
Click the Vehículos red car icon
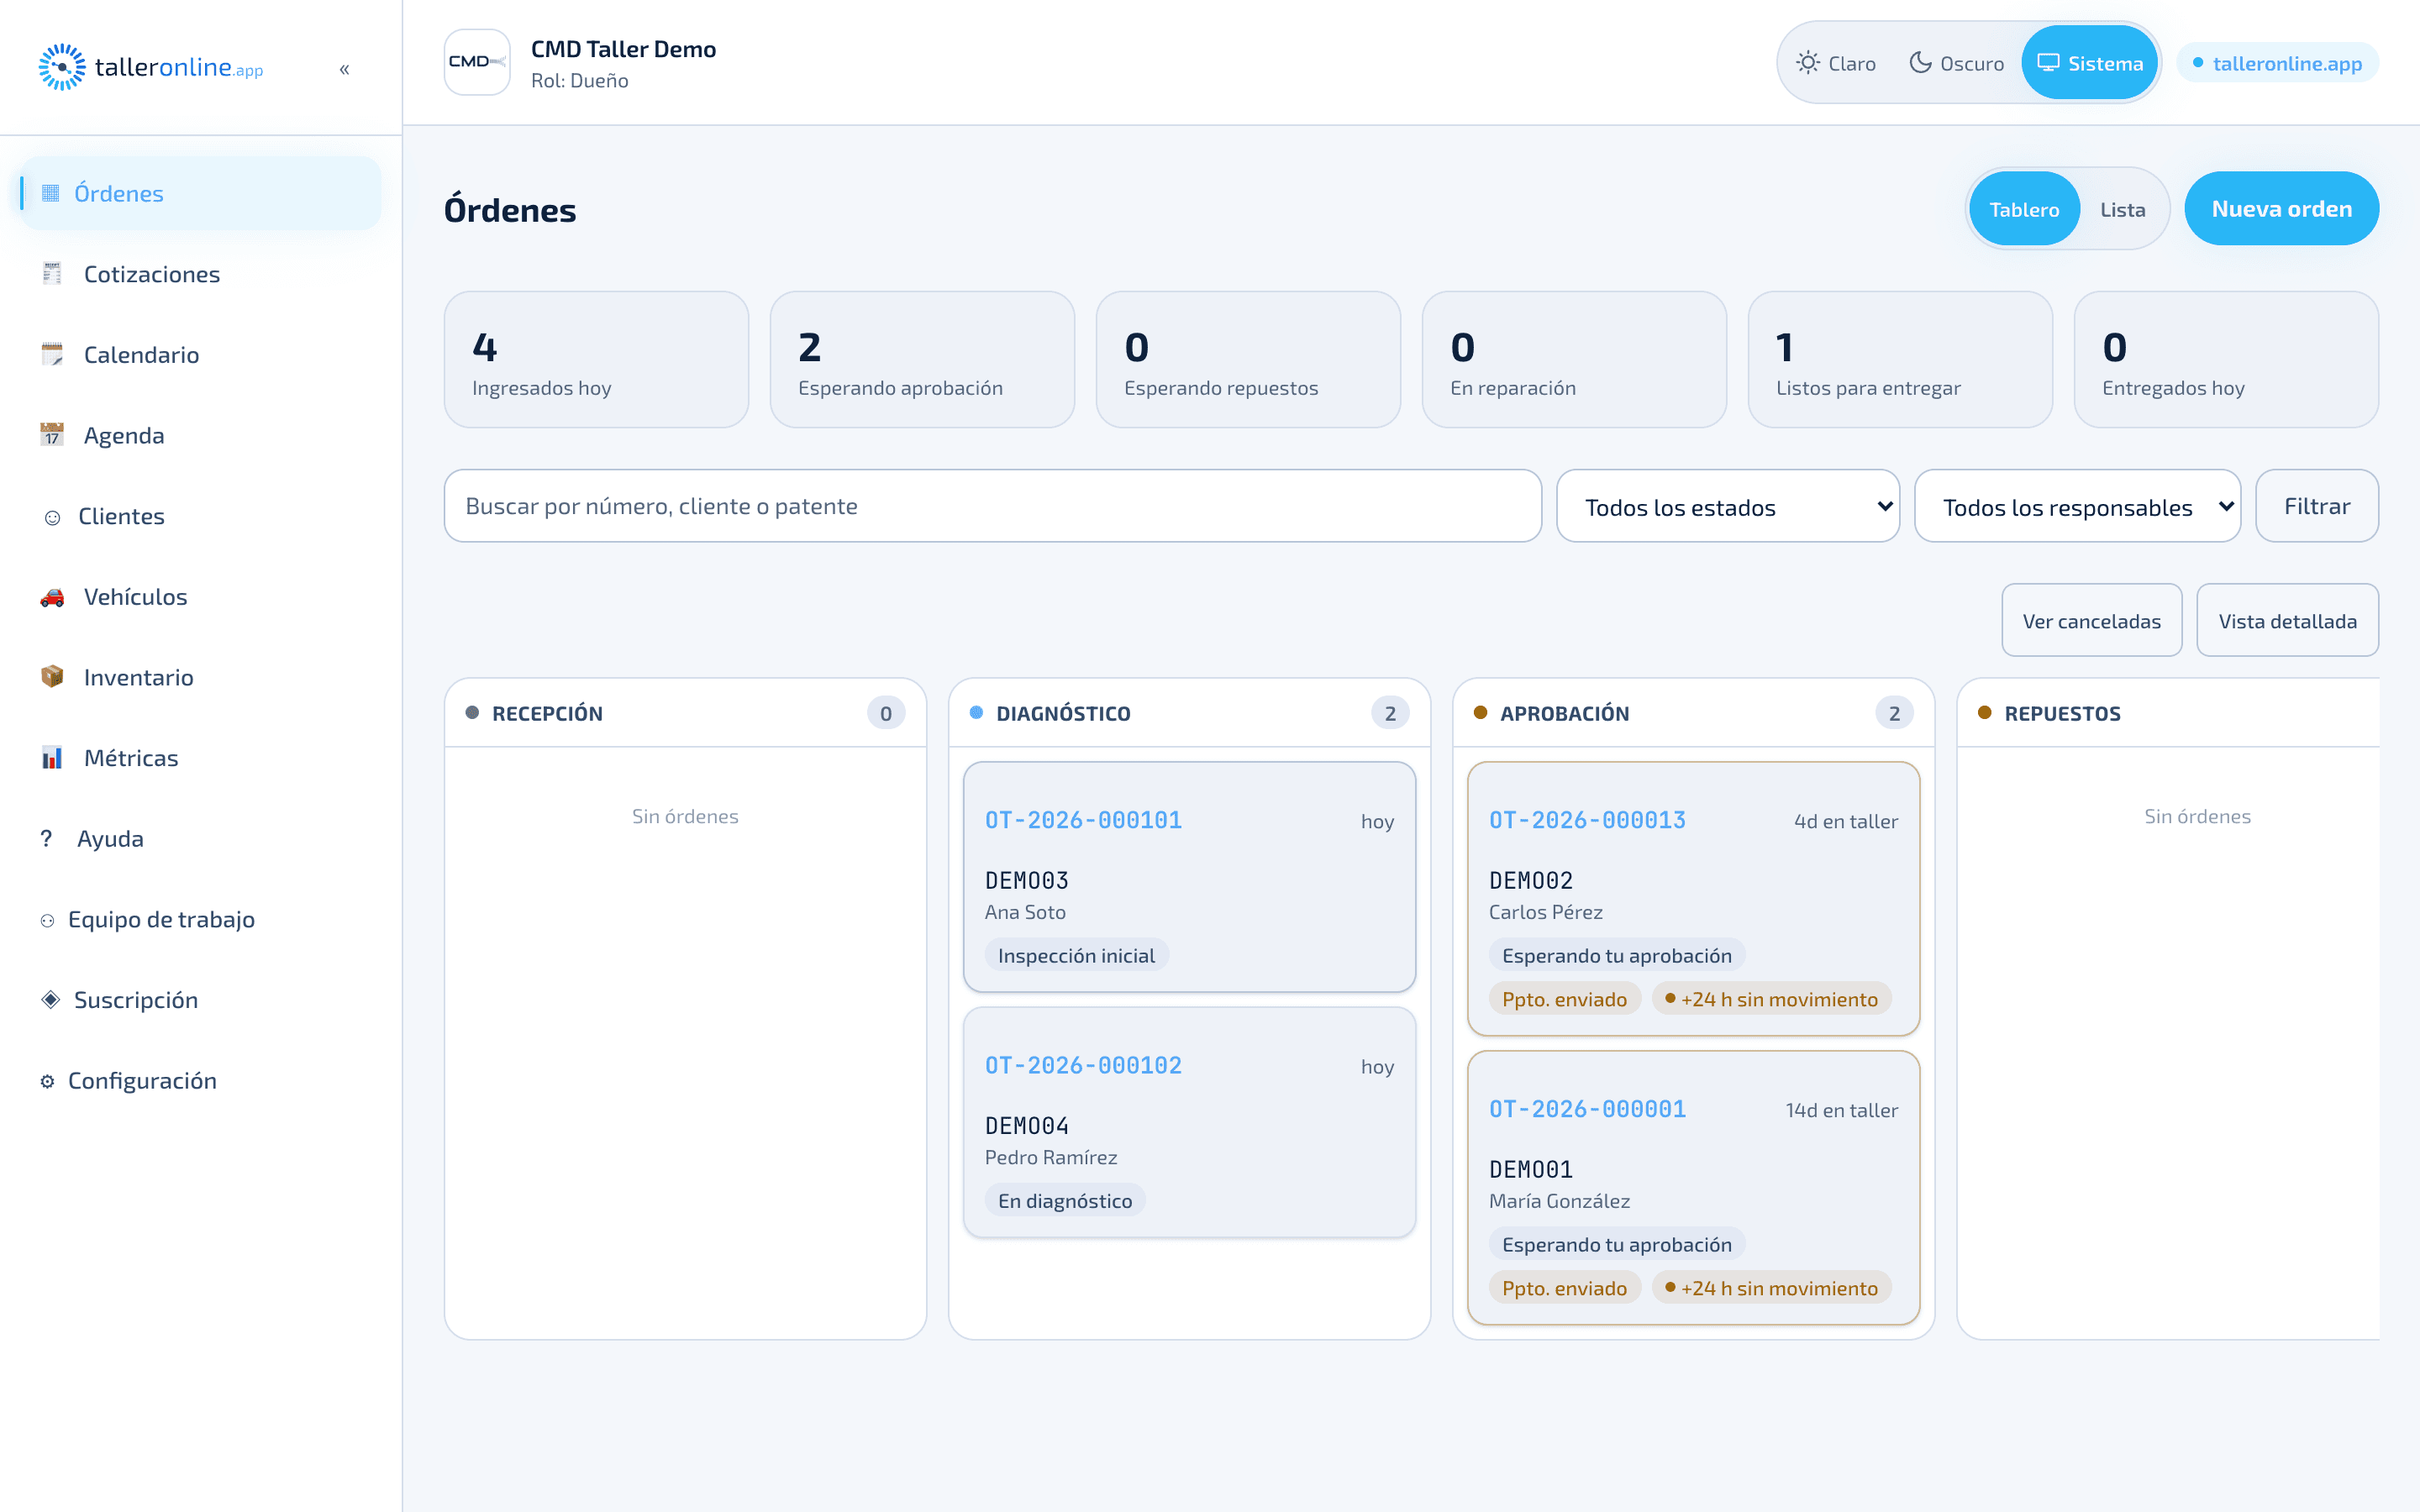[x=52, y=597]
